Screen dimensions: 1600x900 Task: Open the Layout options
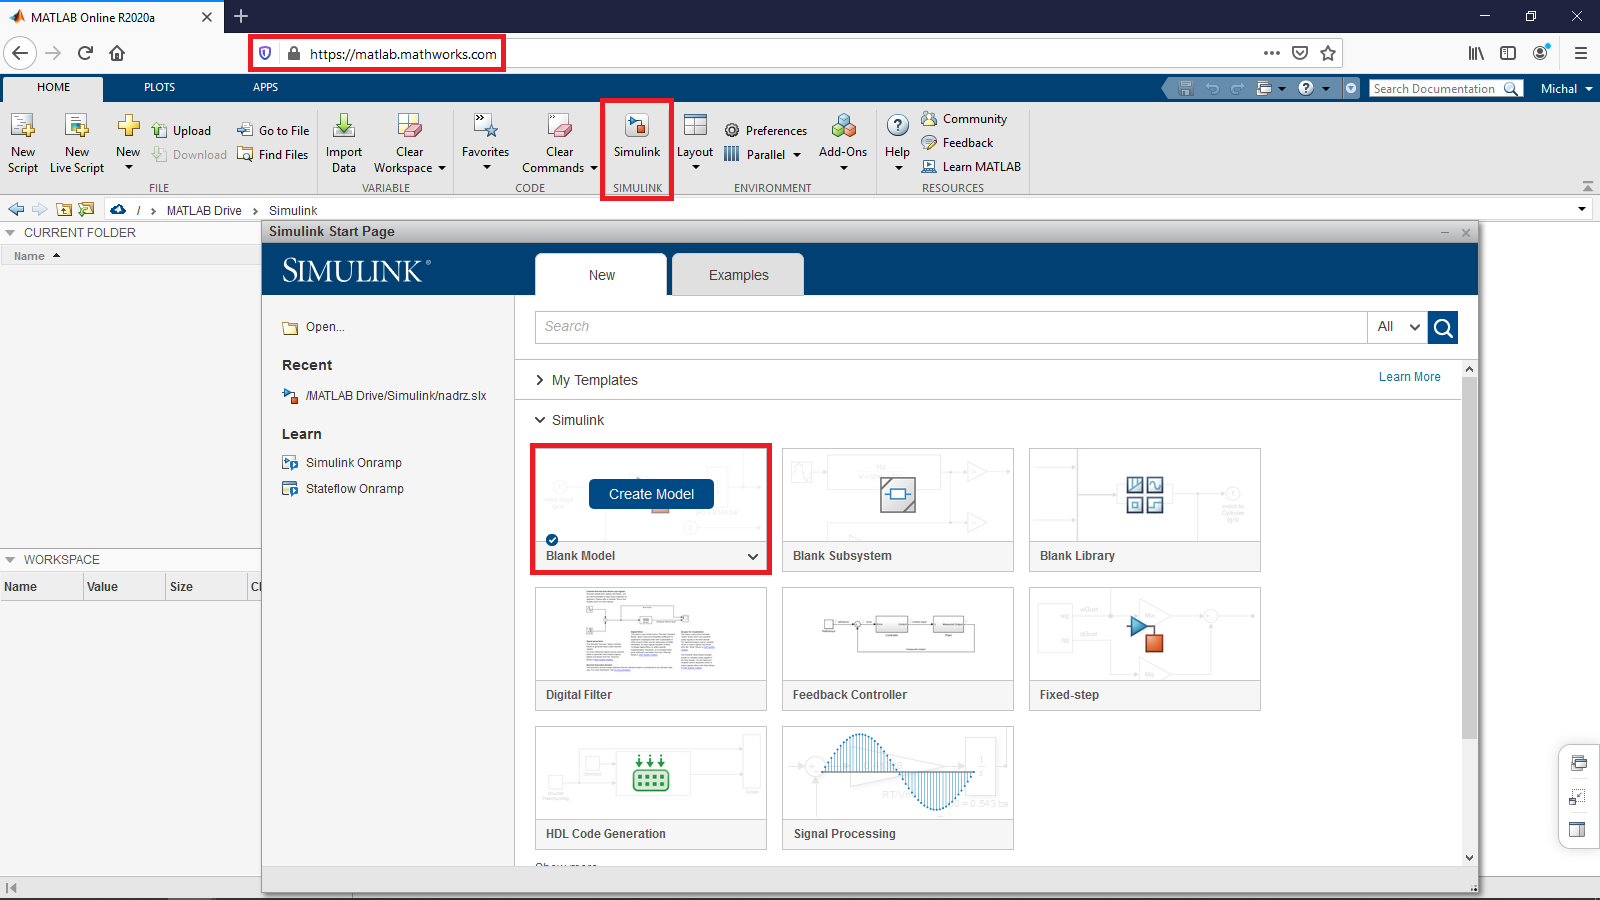coord(695,140)
